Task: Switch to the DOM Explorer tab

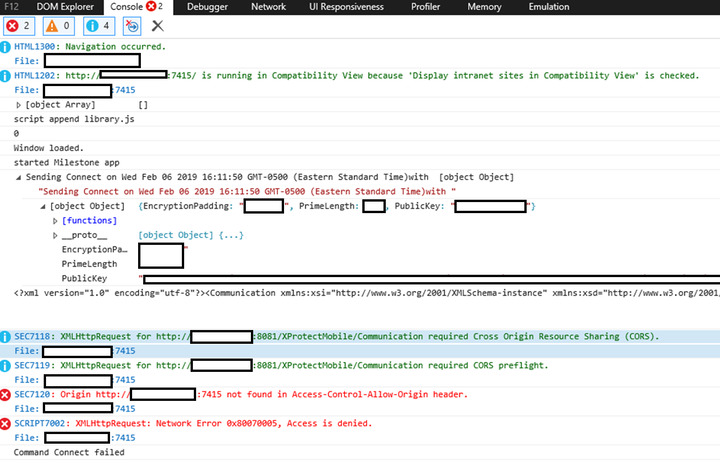Action: click(64, 7)
